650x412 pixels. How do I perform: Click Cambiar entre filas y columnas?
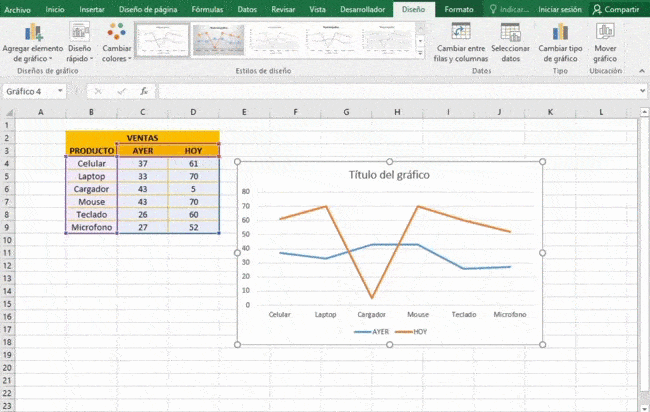pyautogui.click(x=461, y=42)
